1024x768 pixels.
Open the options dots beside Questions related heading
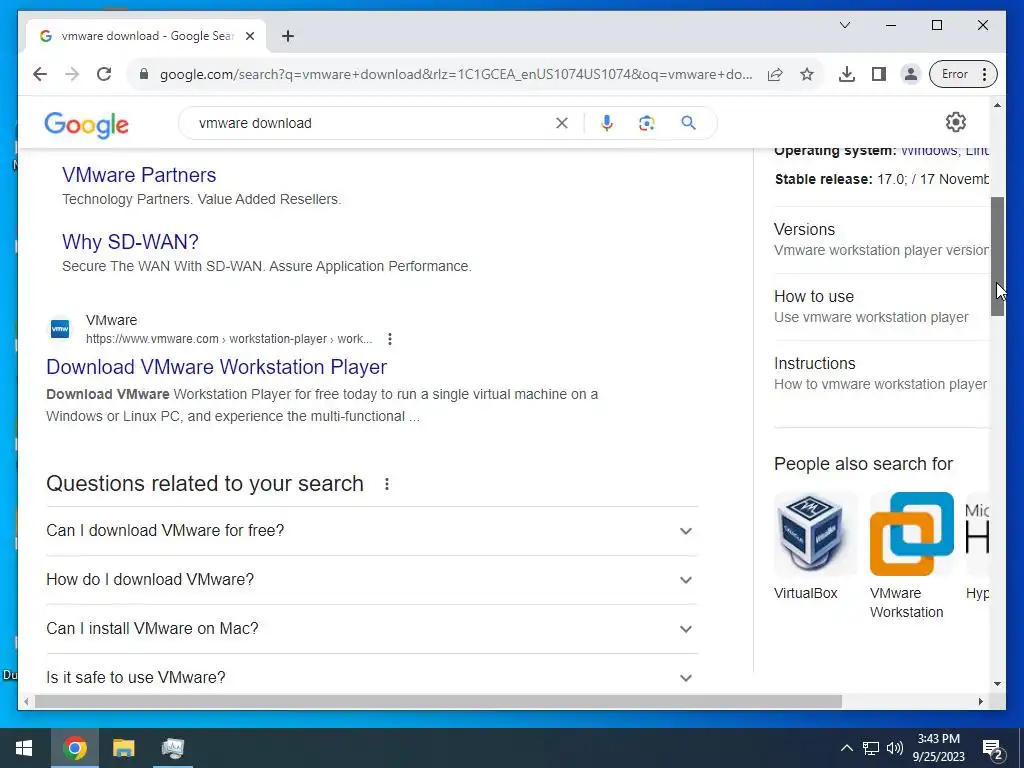click(387, 484)
